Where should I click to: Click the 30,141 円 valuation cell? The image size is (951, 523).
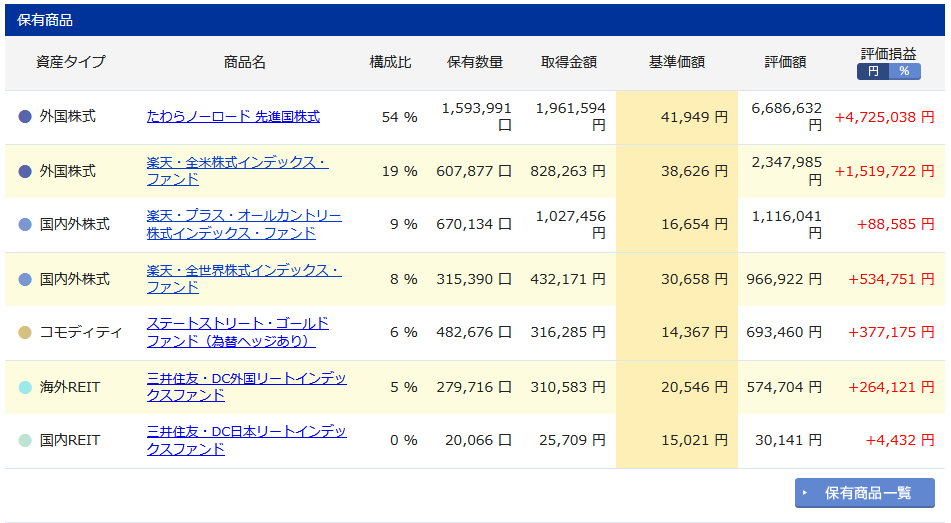tap(788, 440)
